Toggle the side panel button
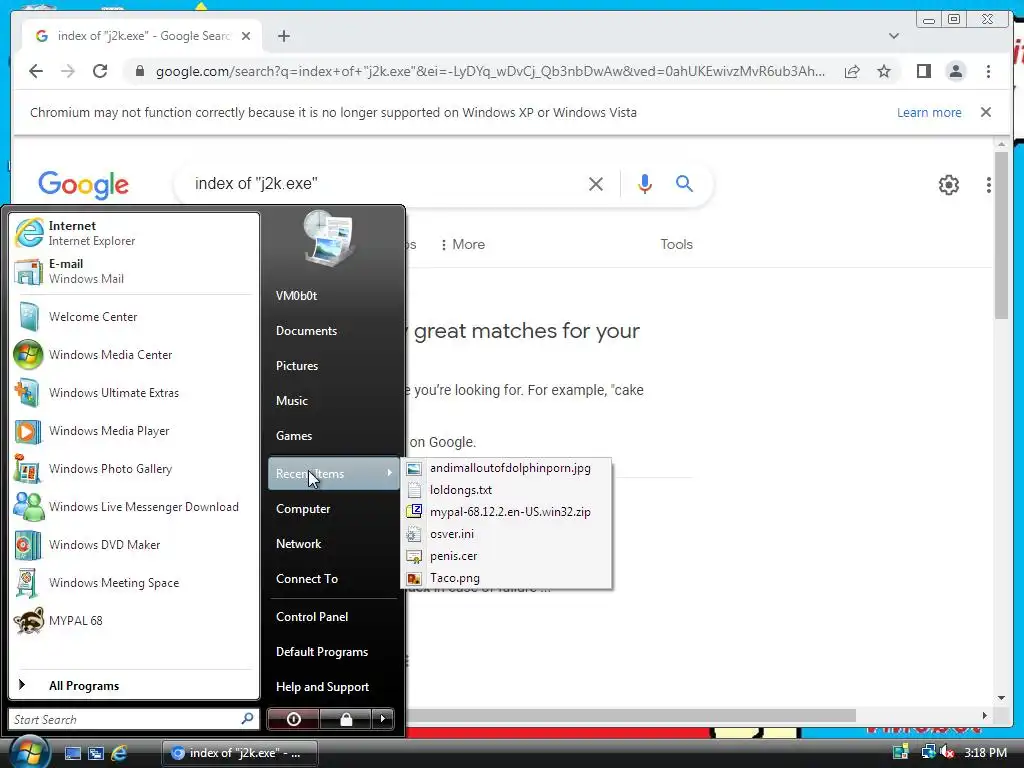Screen dimensions: 1024x768 [x=924, y=71]
